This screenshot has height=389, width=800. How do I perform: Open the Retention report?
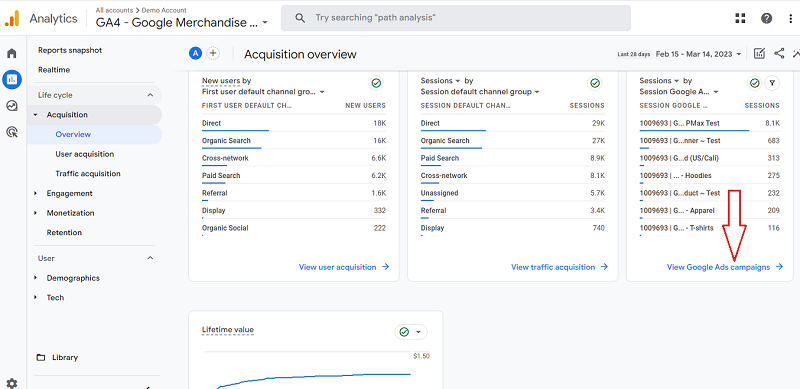coord(64,232)
